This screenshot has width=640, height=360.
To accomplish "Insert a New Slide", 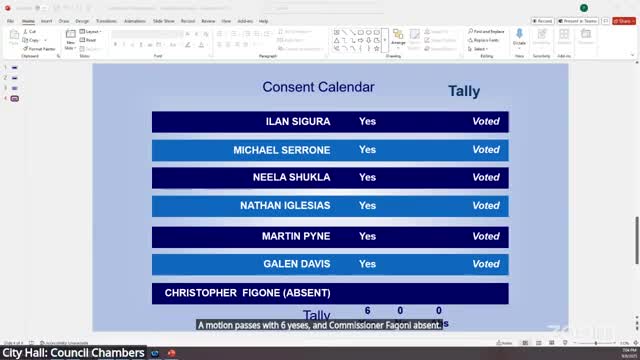I will pos(71,40).
